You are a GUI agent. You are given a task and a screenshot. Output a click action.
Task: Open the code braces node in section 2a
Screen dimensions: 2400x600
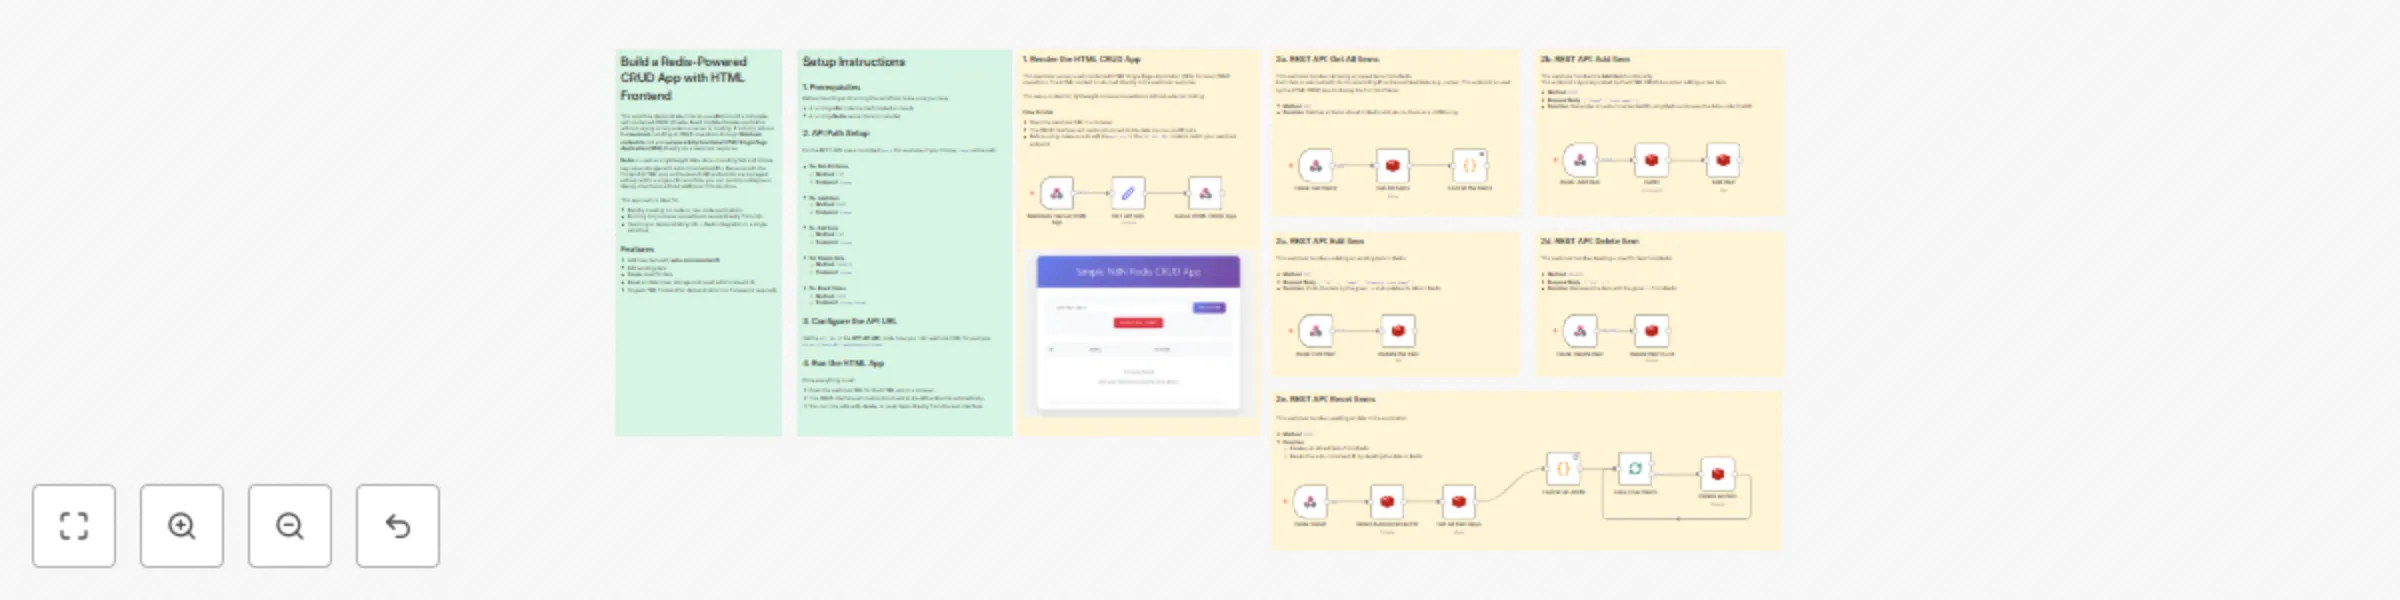[x=1470, y=166]
